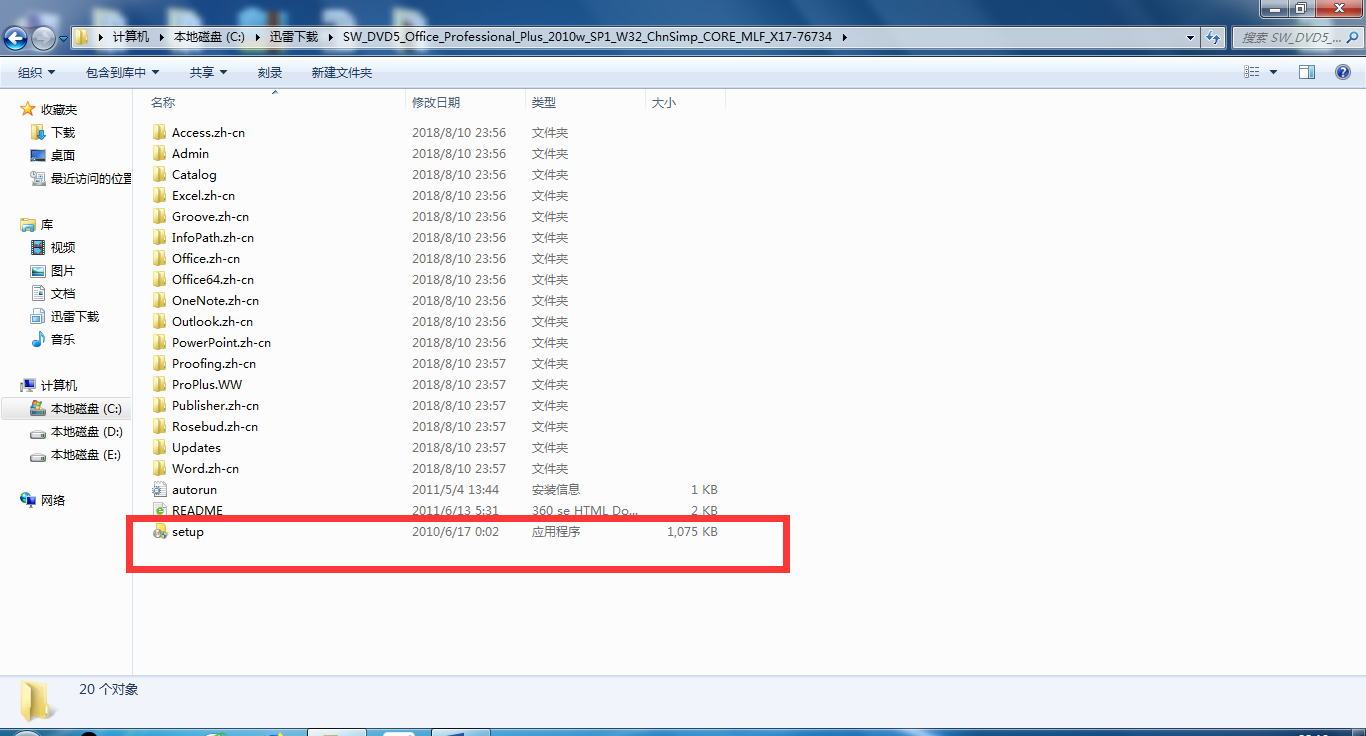This screenshot has width=1366, height=736.
Task: Open the change view options dropdown arrow
Action: coord(1273,72)
